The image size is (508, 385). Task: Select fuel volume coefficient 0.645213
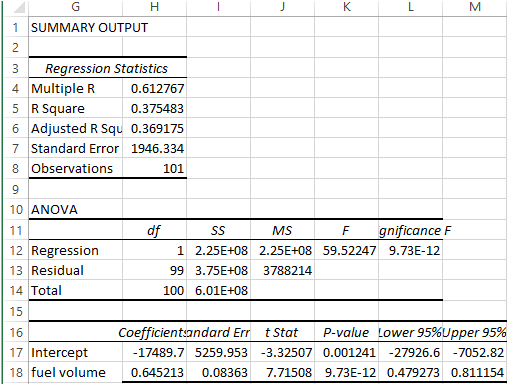154,372
